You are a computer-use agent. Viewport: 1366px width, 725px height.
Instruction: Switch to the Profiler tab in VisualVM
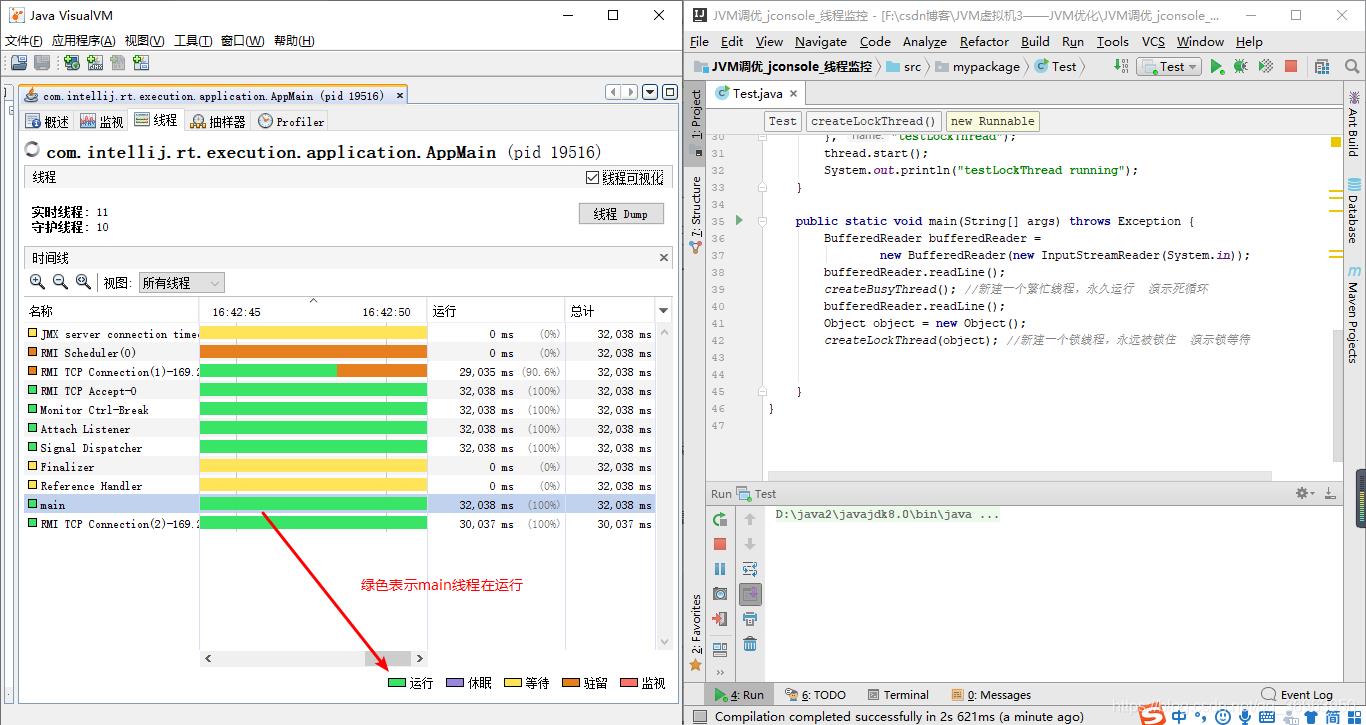click(x=291, y=121)
